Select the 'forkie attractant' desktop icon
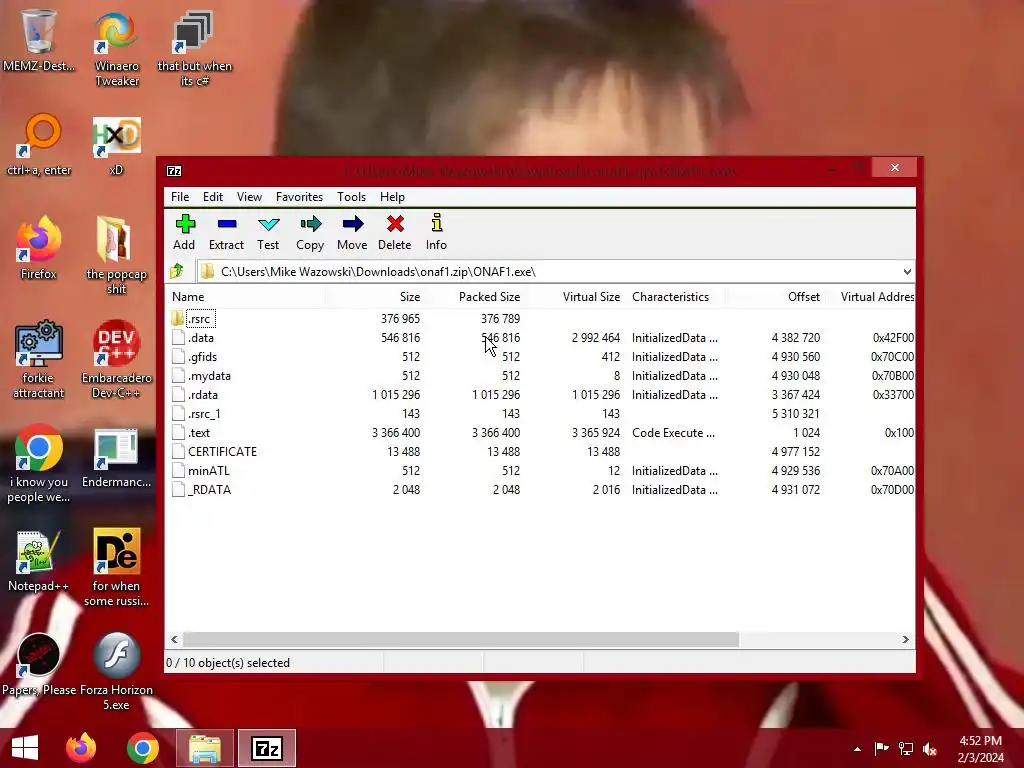The image size is (1024, 768). pyautogui.click(x=39, y=358)
